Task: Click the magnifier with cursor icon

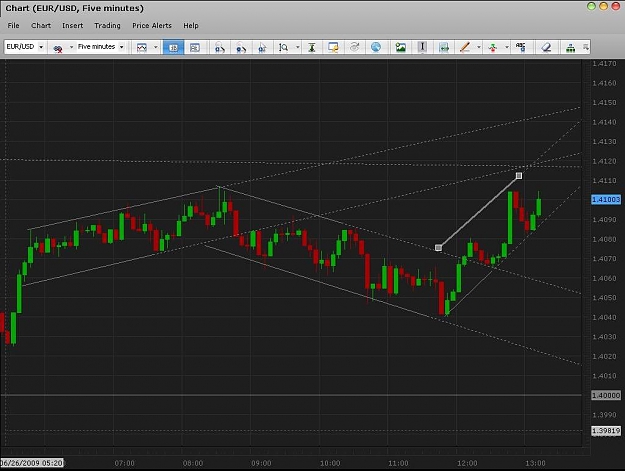Action: pyautogui.click(x=262, y=47)
